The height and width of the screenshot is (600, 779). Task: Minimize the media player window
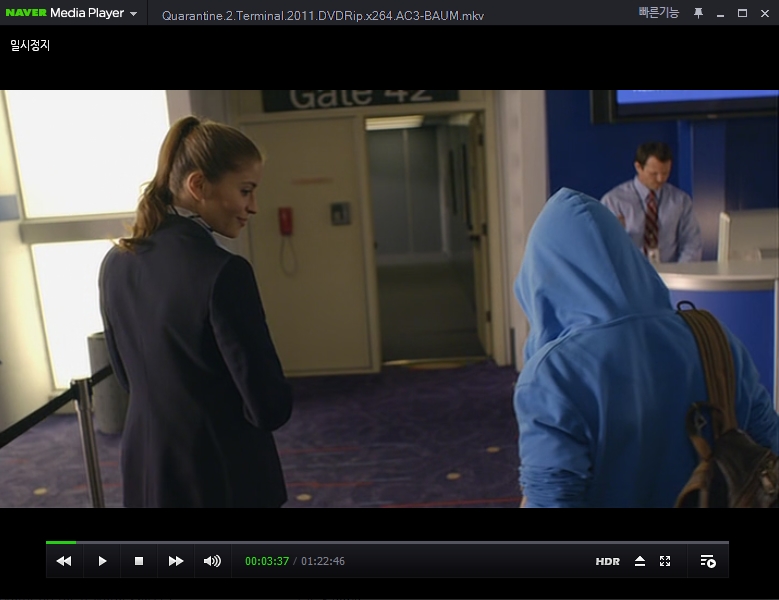coord(721,13)
